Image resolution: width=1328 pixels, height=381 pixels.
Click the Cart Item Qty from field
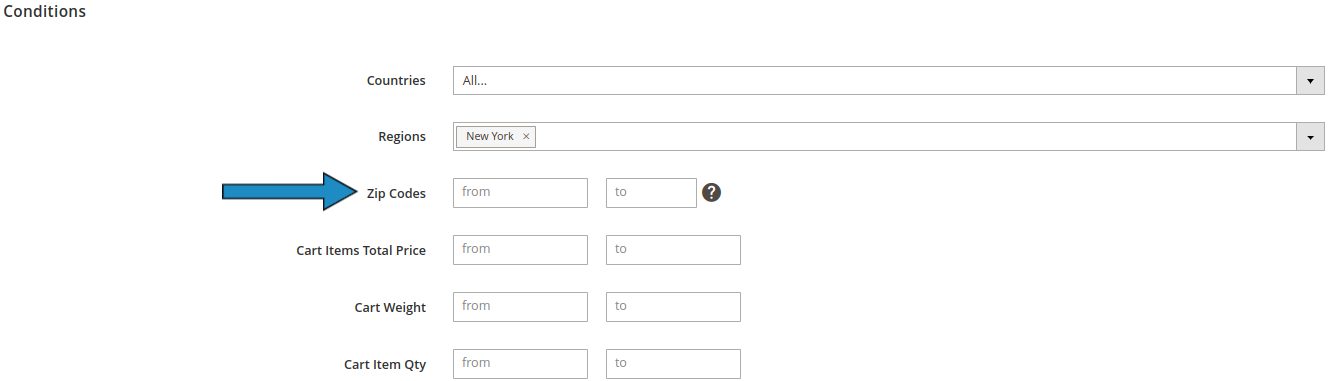520,364
